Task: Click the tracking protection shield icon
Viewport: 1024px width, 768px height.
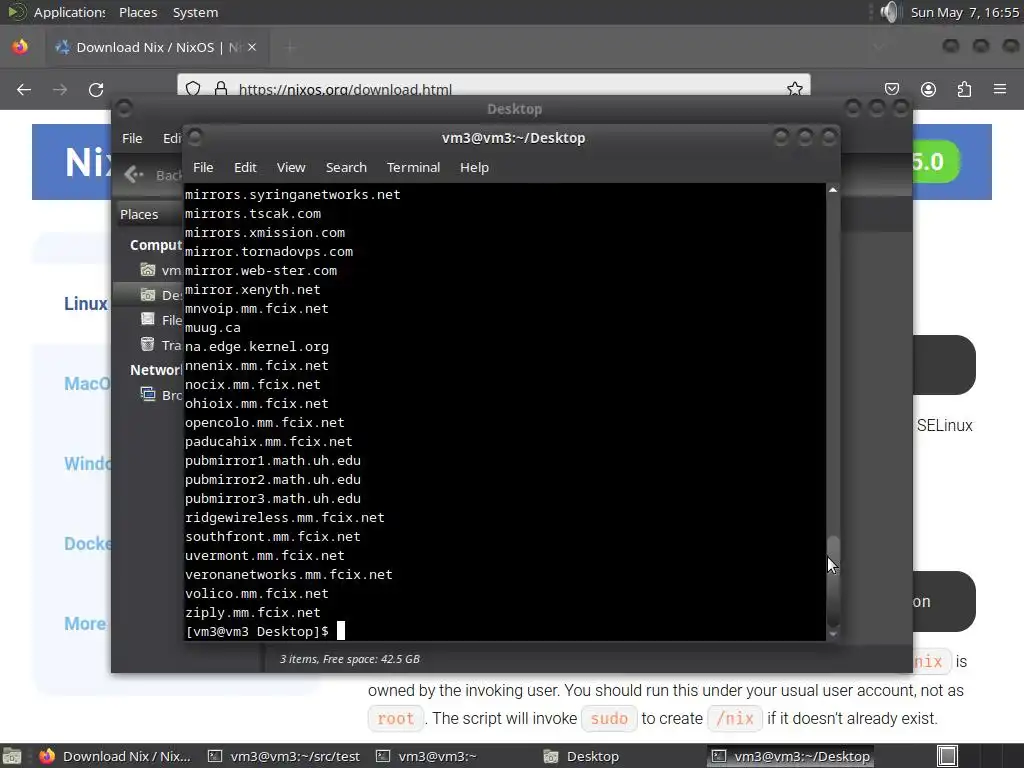Action: (193, 89)
